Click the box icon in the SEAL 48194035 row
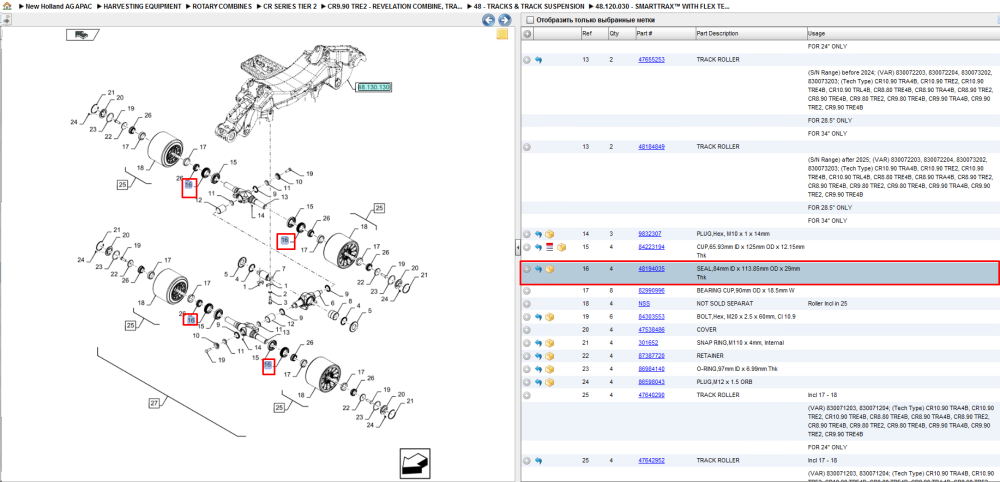This screenshot has width=1000, height=482. [549, 269]
